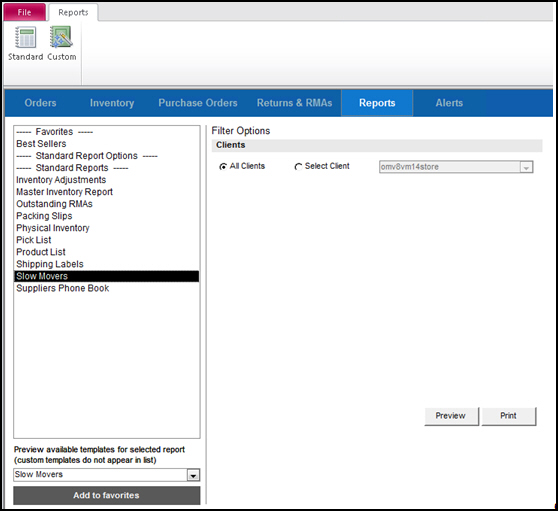
Task: Choose the Select Client radio option
Action: click(298, 166)
